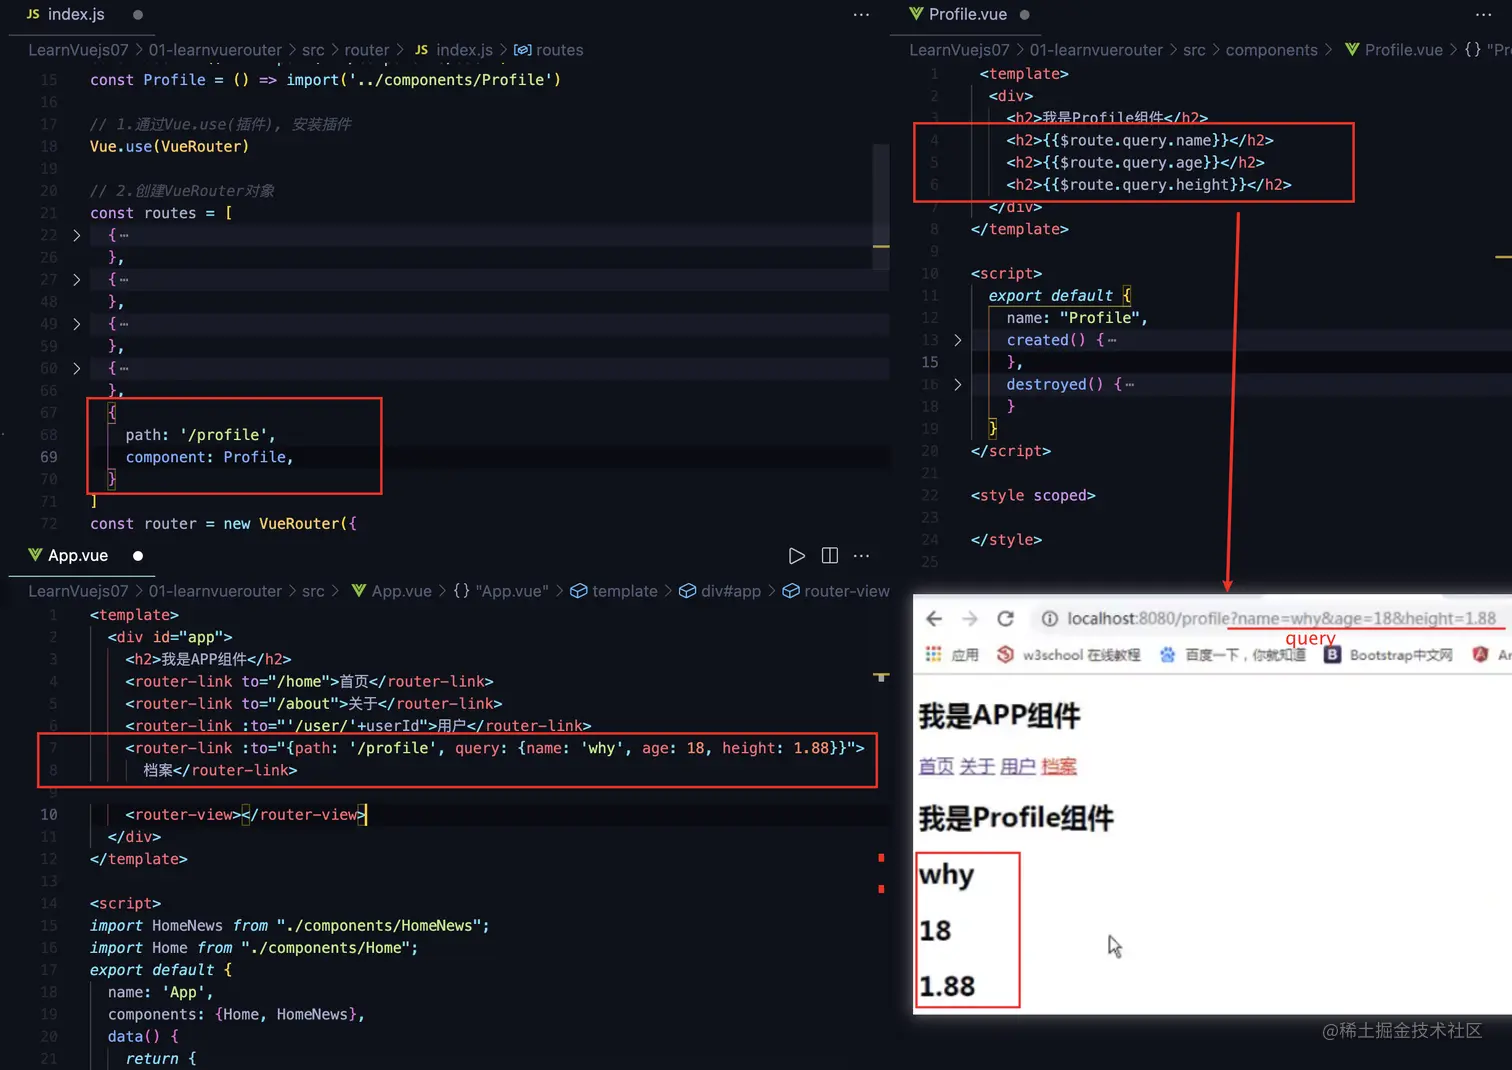Expand folded routes block at line 27
This screenshot has width=1512, height=1070.
tap(76, 280)
